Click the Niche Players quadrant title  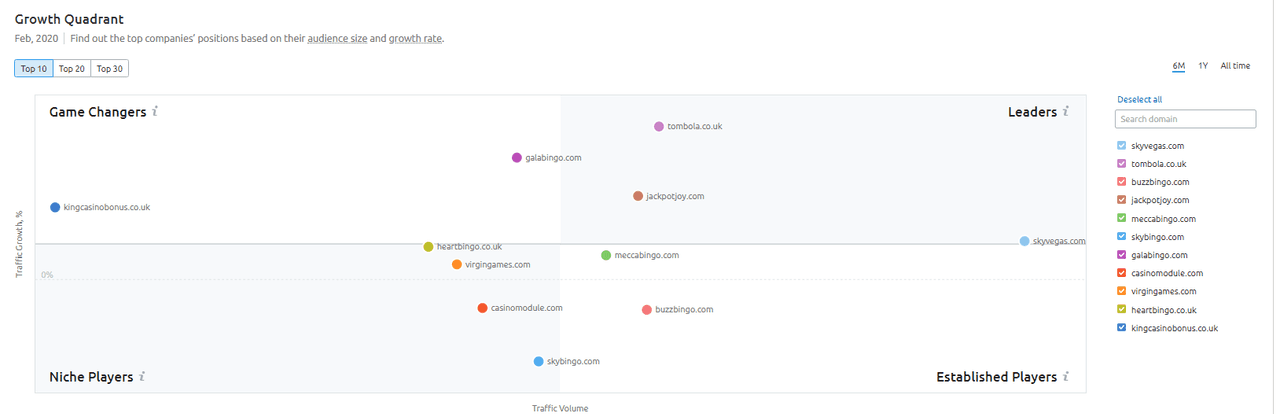click(91, 377)
